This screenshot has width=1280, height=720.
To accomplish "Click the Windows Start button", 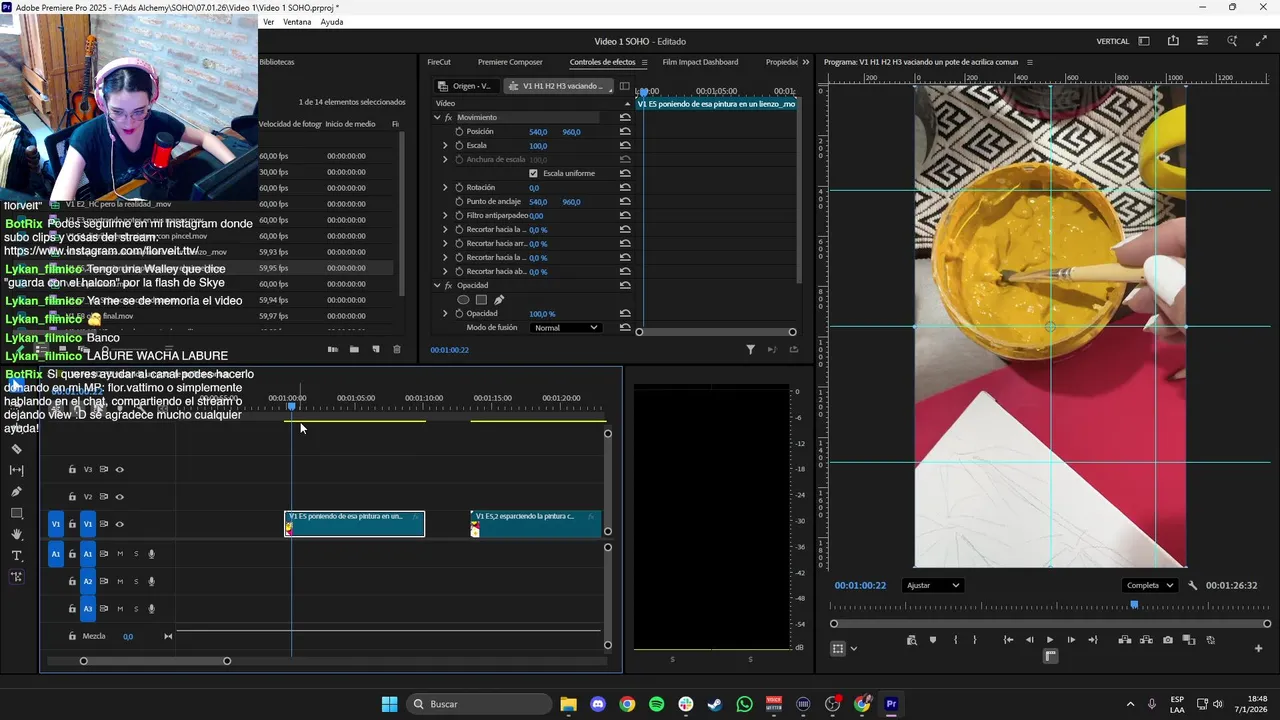I will pos(389,704).
